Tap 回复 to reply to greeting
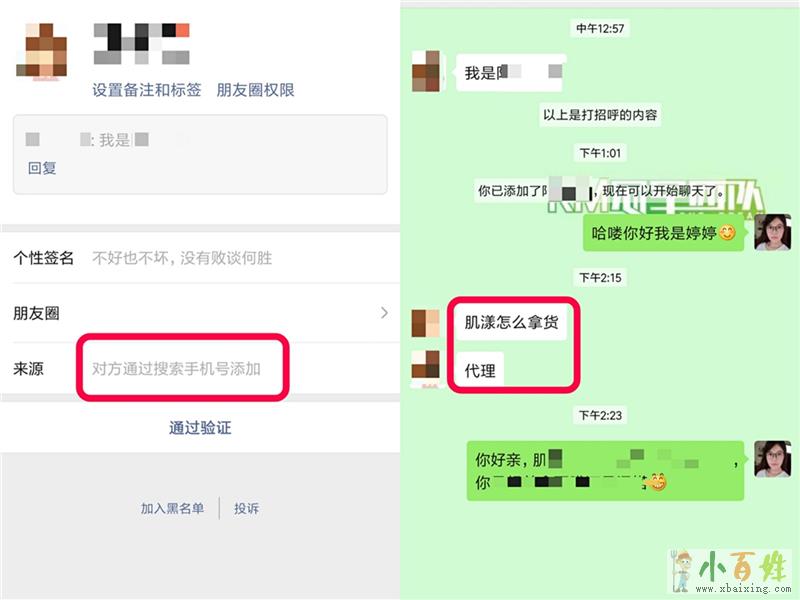800x600 pixels. pos(42,168)
